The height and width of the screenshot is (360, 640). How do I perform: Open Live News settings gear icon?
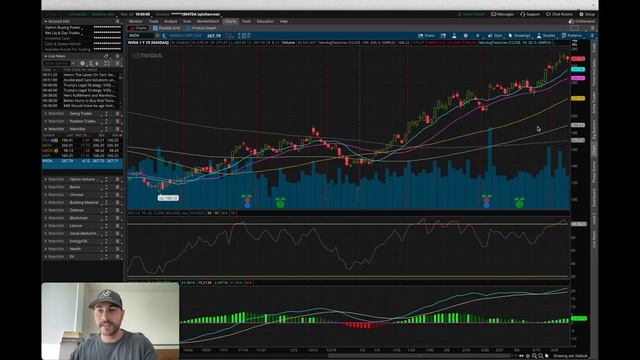tap(82, 63)
